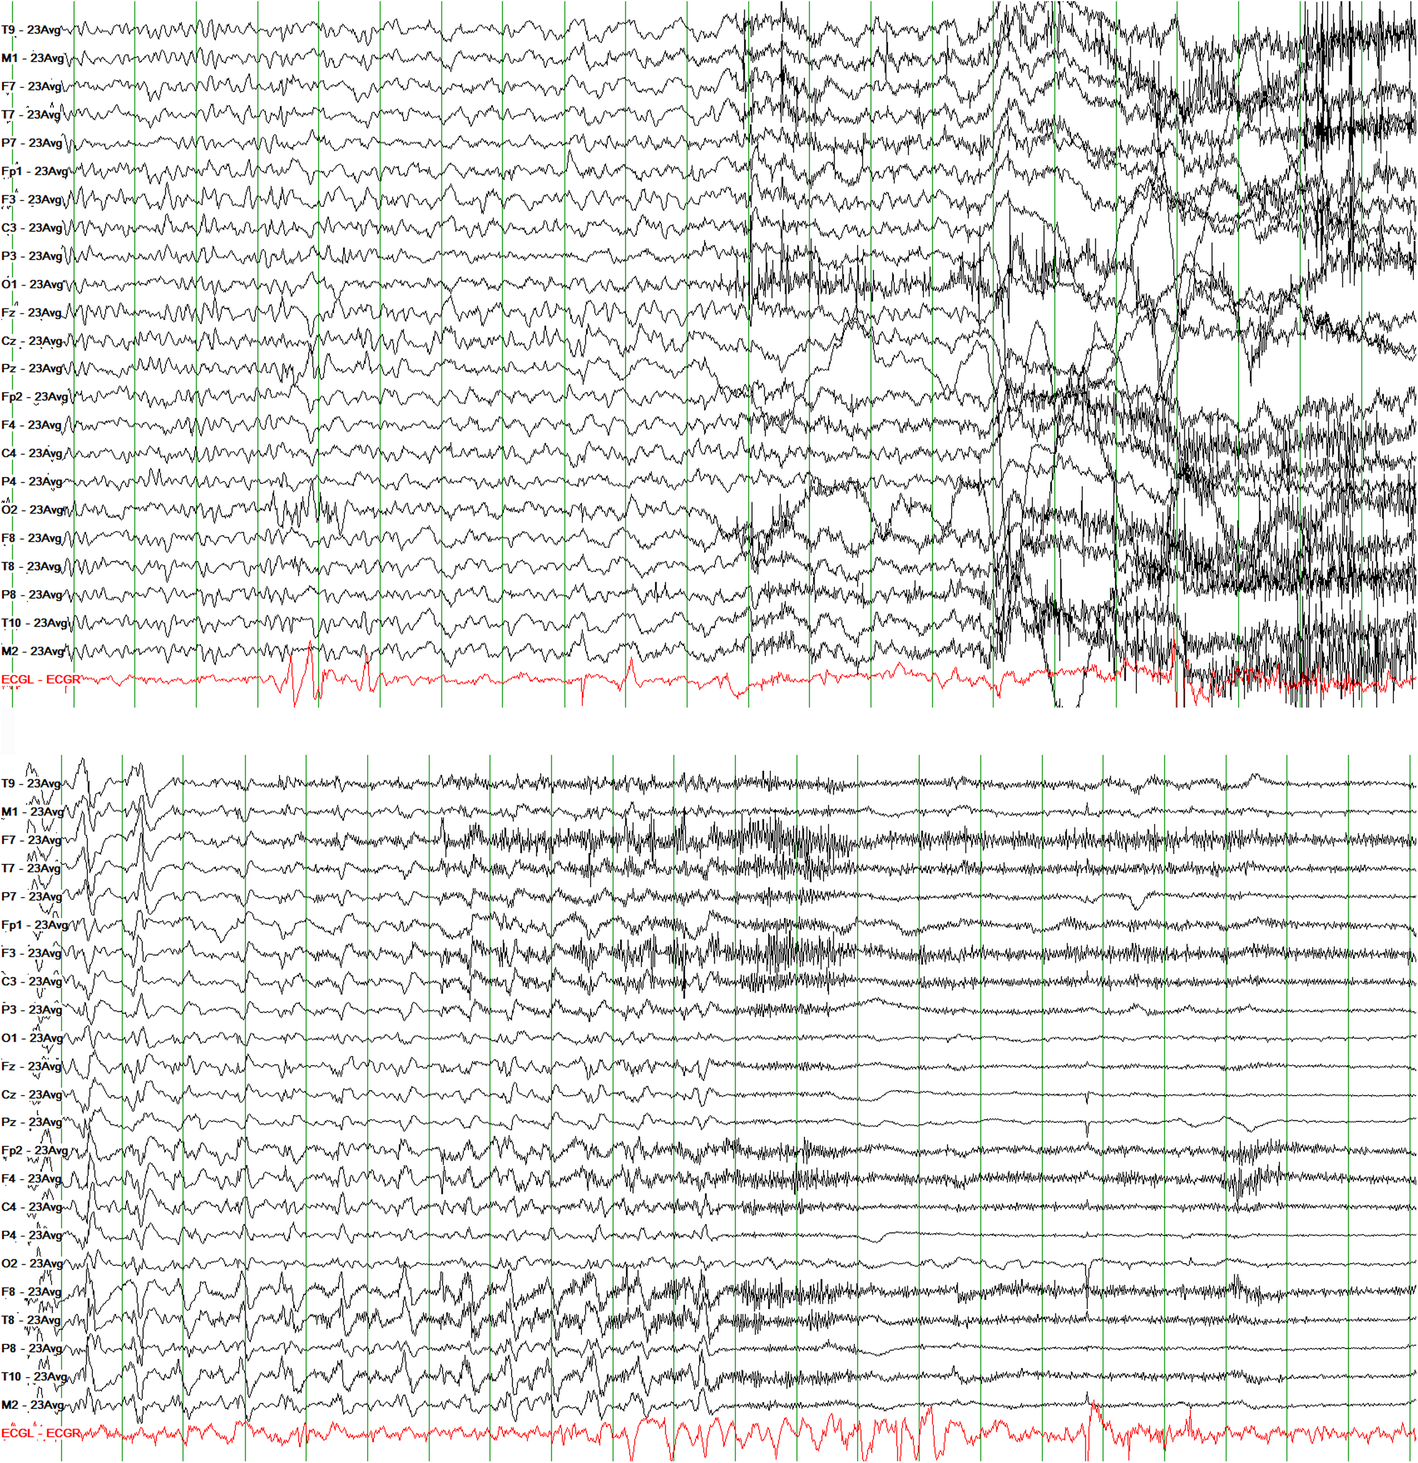Viewport: 1418px width, 1463px height.
Task: Select the C4 - 23Avg label in lower panel
Action: click(x=31, y=1207)
